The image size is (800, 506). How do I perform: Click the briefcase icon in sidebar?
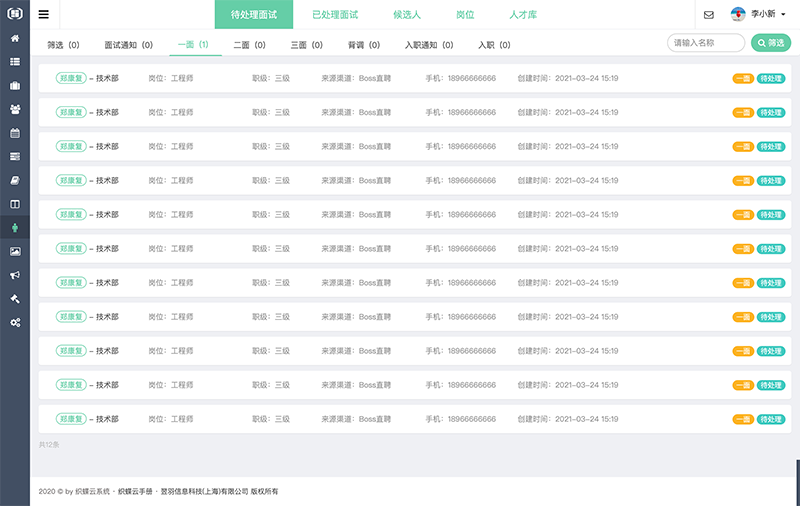click(x=15, y=85)
